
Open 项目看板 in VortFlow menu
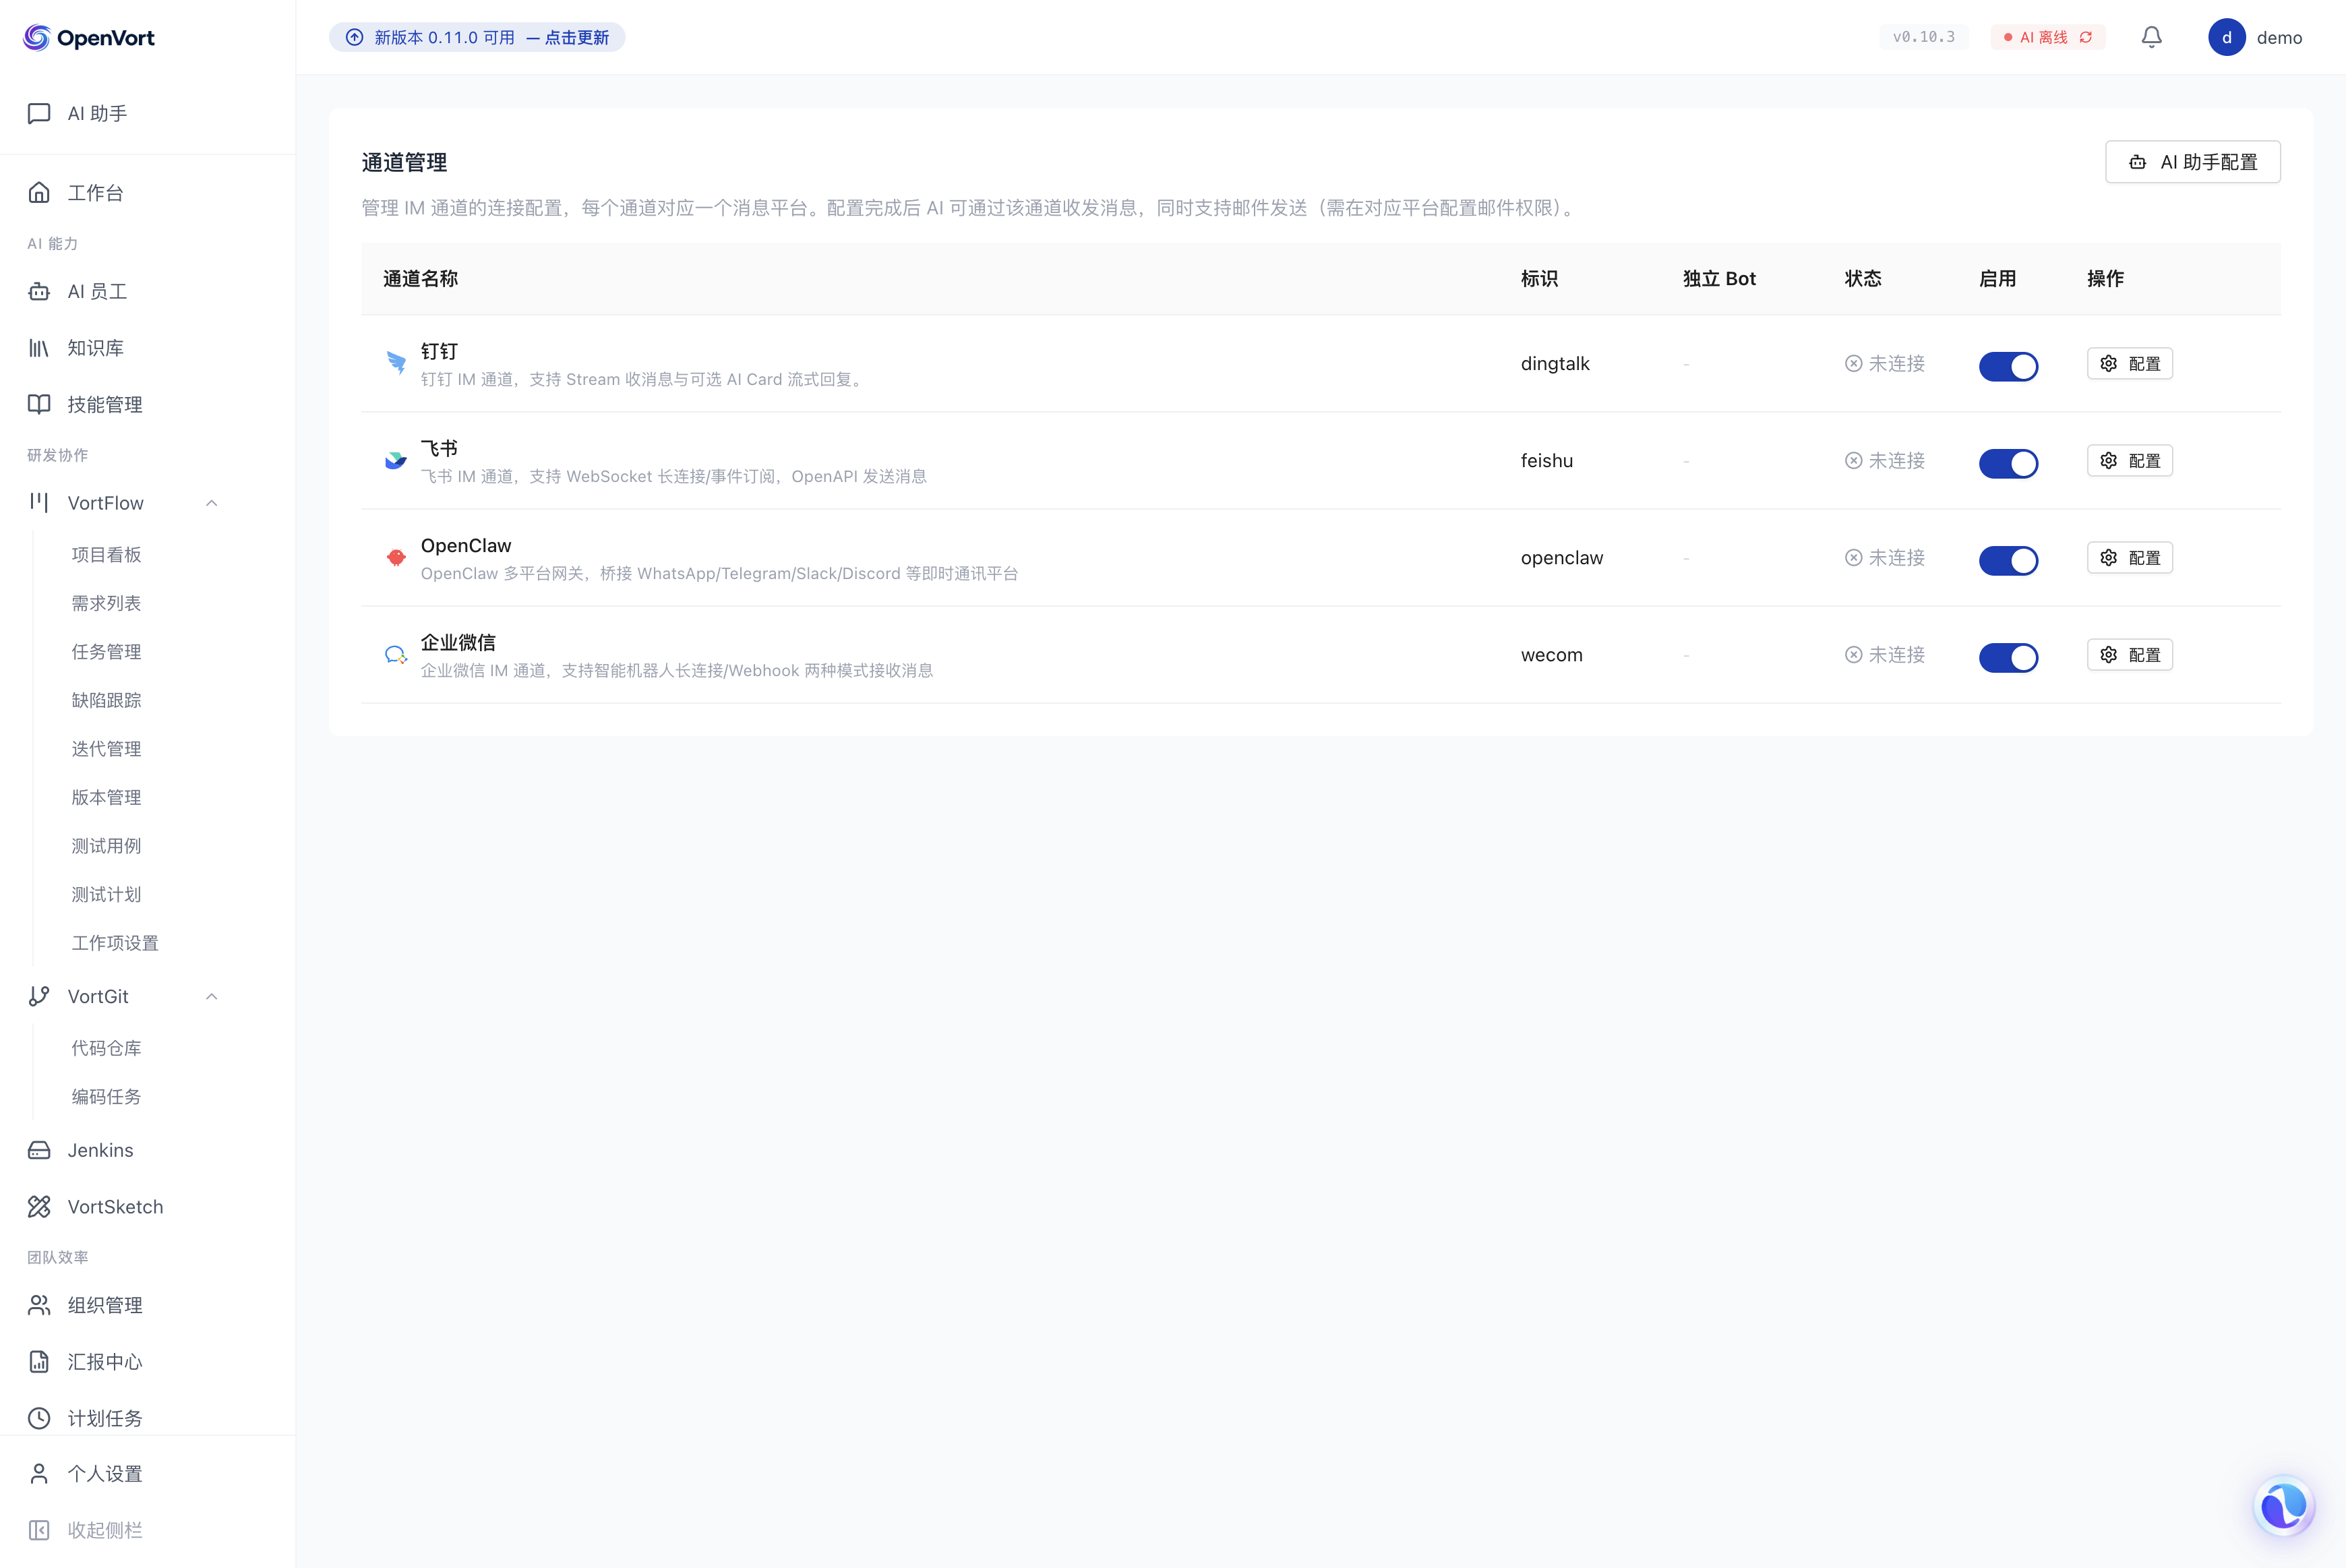pyautogui.click(x=106, y=554)
